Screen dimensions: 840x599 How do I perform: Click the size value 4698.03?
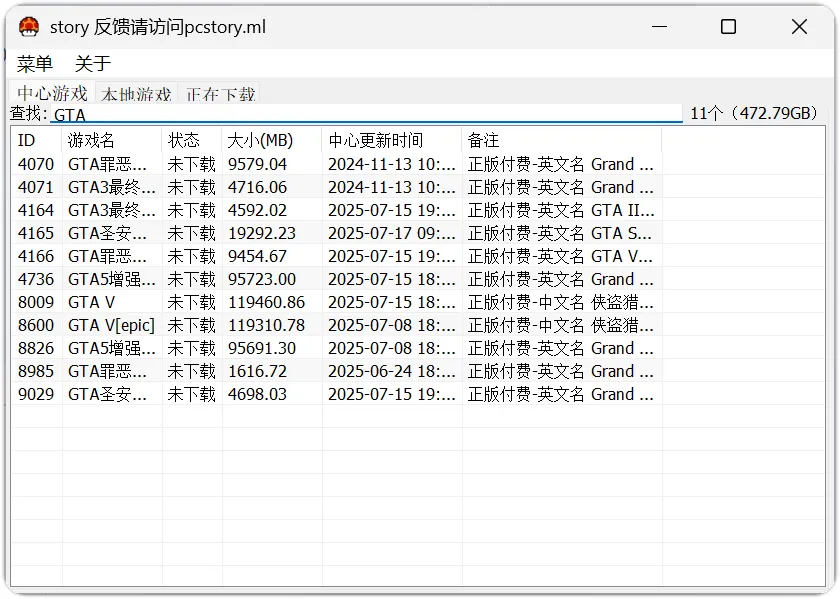258,394
